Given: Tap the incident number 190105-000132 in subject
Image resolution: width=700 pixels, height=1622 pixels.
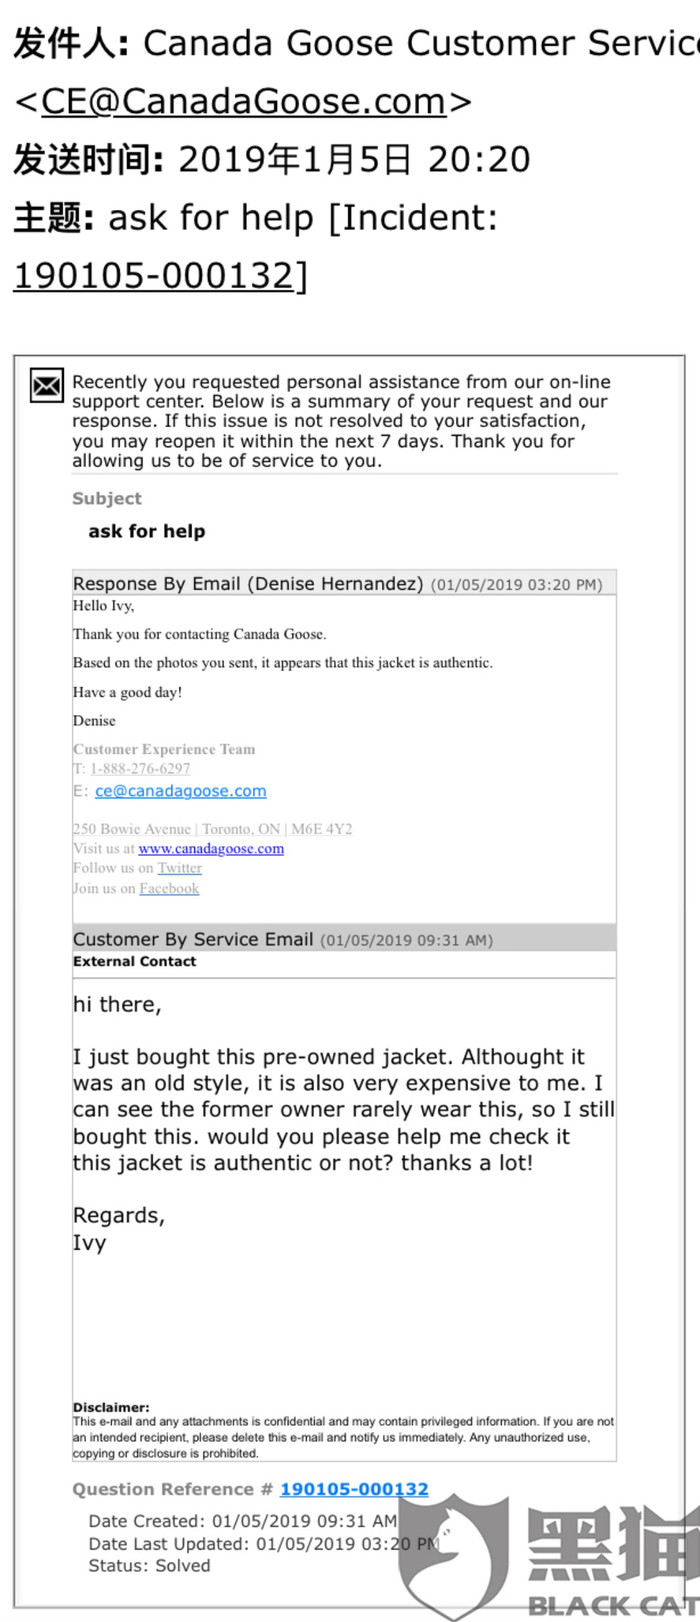Looking at the screenshot, I should point(154,275).
